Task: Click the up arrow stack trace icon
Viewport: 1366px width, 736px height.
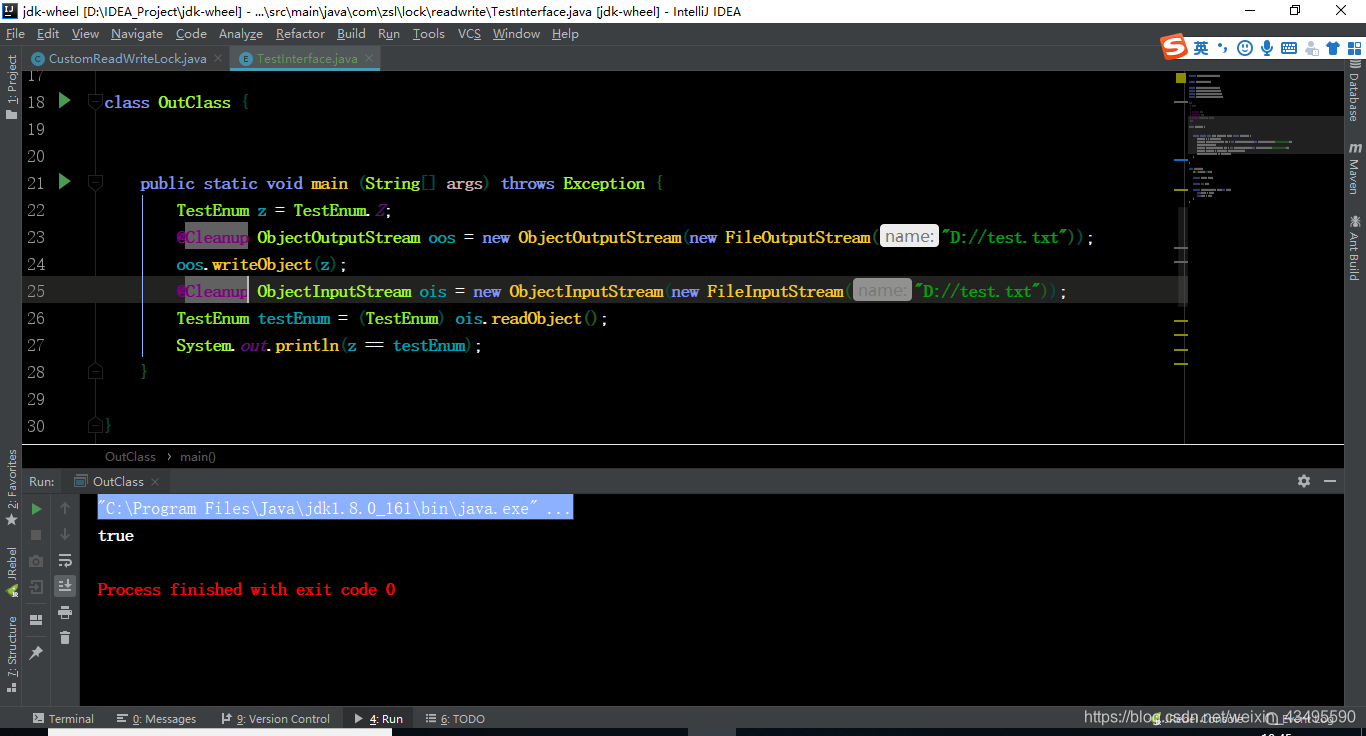Action: tap(65, 509)
